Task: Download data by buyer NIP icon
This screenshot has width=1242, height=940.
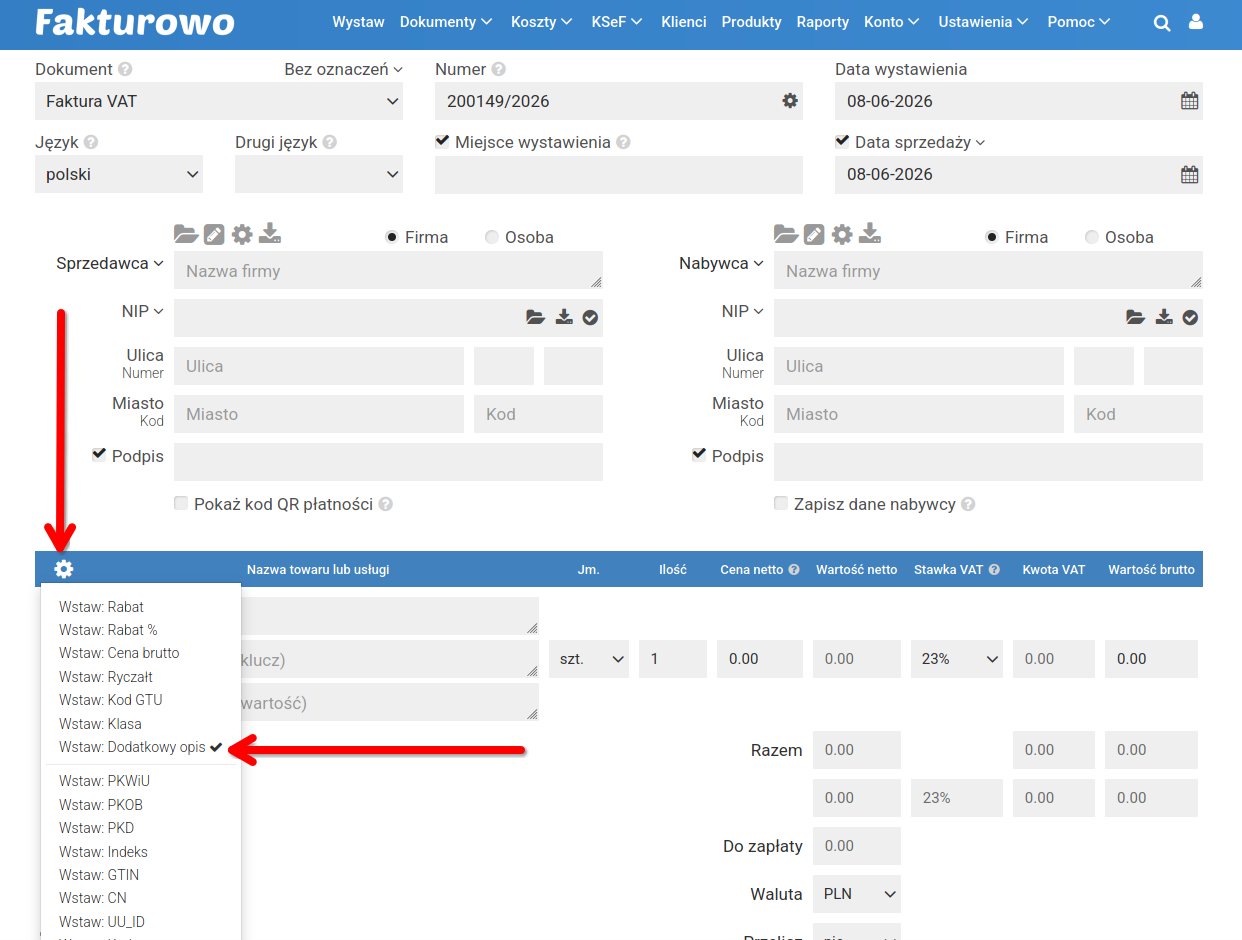Action: 1164,318
